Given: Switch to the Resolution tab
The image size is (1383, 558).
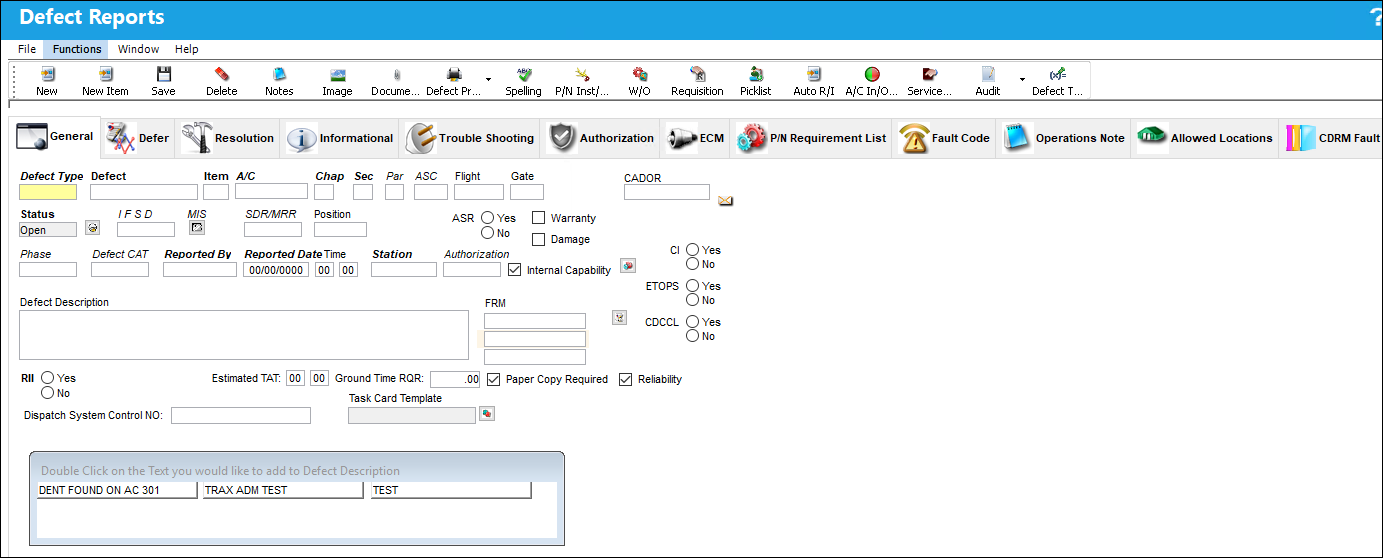Looking at the screenshot, I should click(228, 138).
